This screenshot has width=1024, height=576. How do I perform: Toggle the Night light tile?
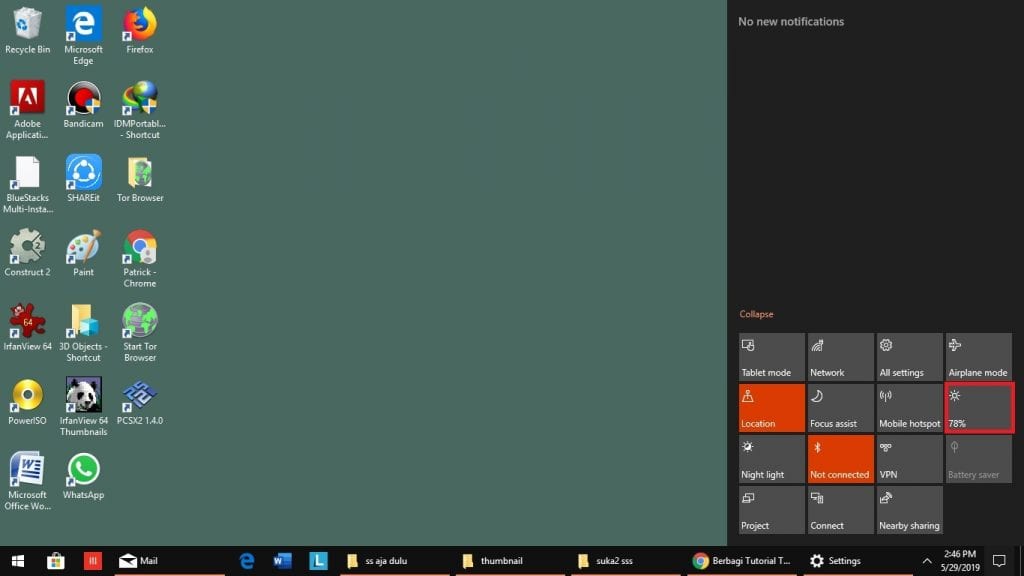click(772, 458)
